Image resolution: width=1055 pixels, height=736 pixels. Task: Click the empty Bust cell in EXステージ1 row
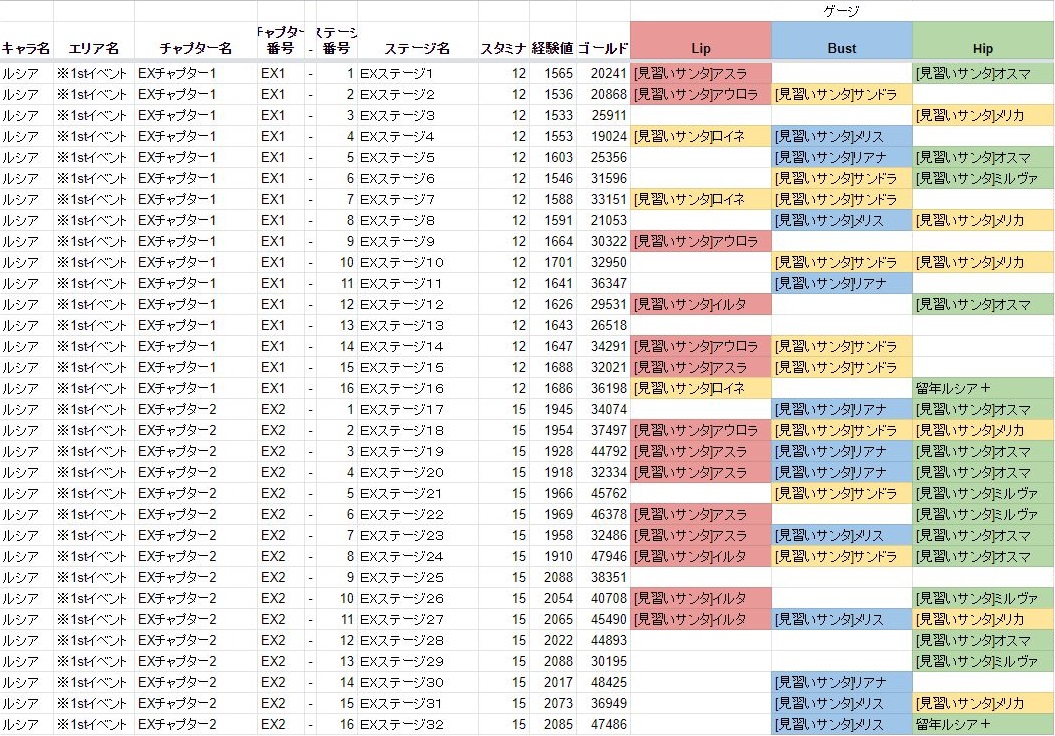coord(841,73)
